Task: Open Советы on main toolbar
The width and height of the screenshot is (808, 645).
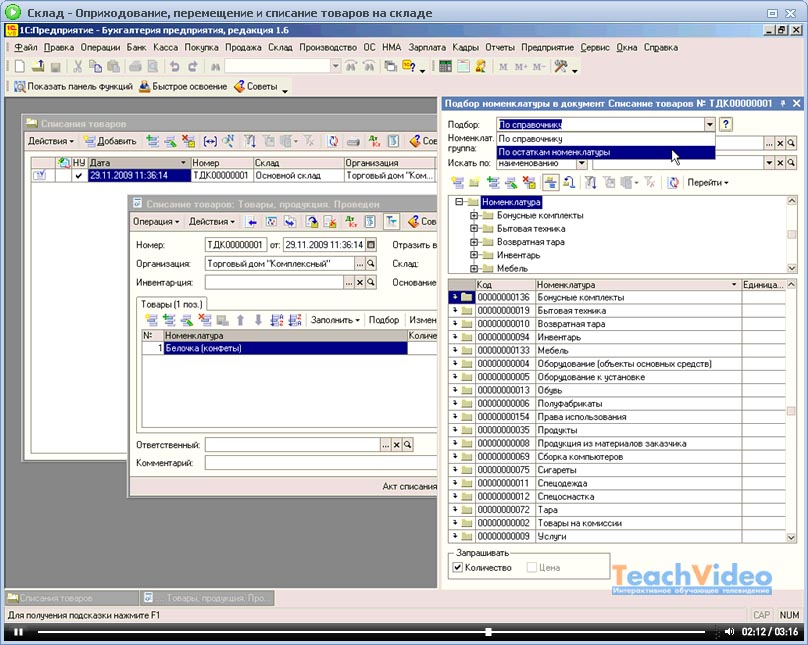Action: click(256, 87)
